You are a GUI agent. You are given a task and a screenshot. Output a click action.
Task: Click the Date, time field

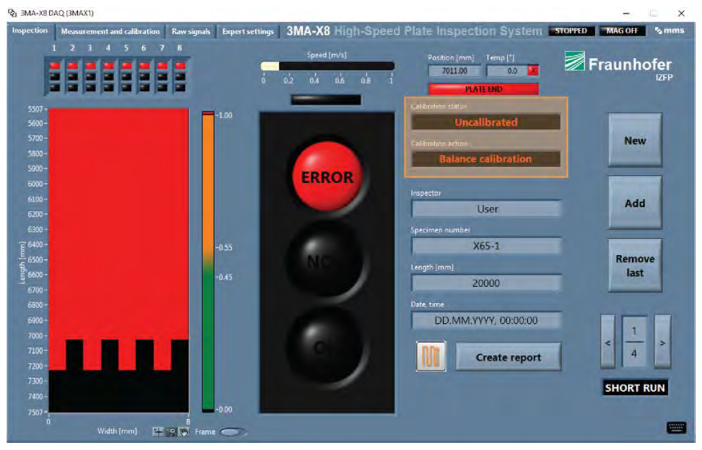click(x=486, y=320)
